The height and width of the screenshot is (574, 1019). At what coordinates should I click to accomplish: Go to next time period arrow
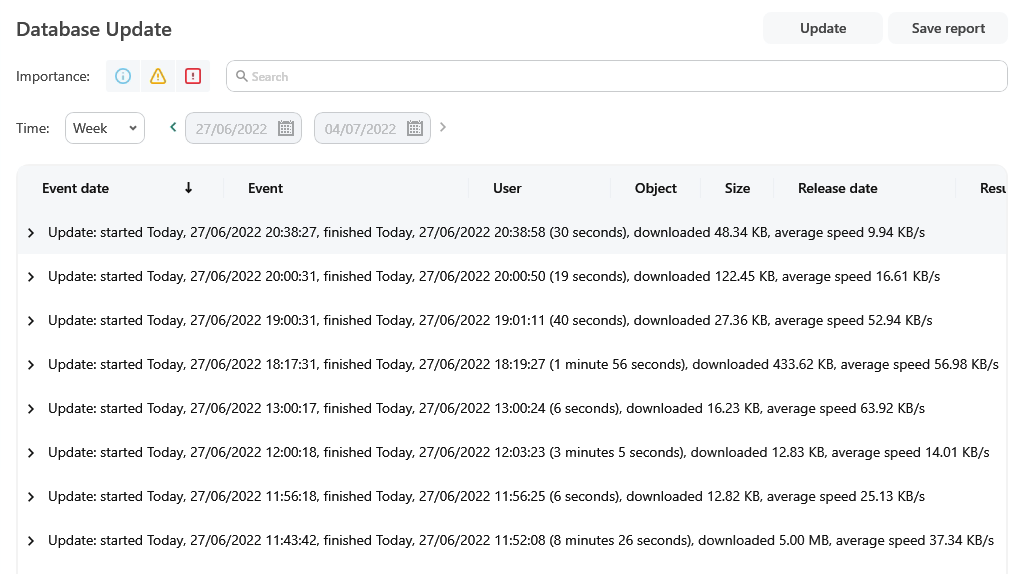[443, 127]
